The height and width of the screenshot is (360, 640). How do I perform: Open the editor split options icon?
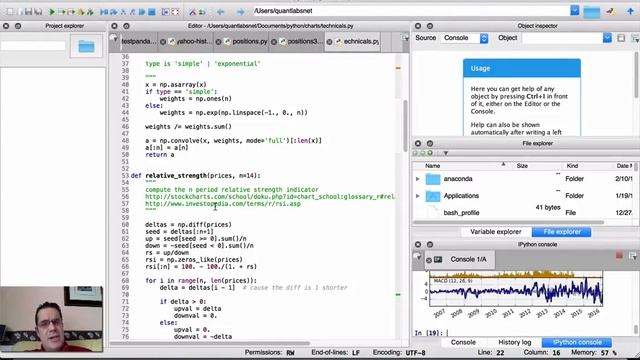(x=405, y=38)
